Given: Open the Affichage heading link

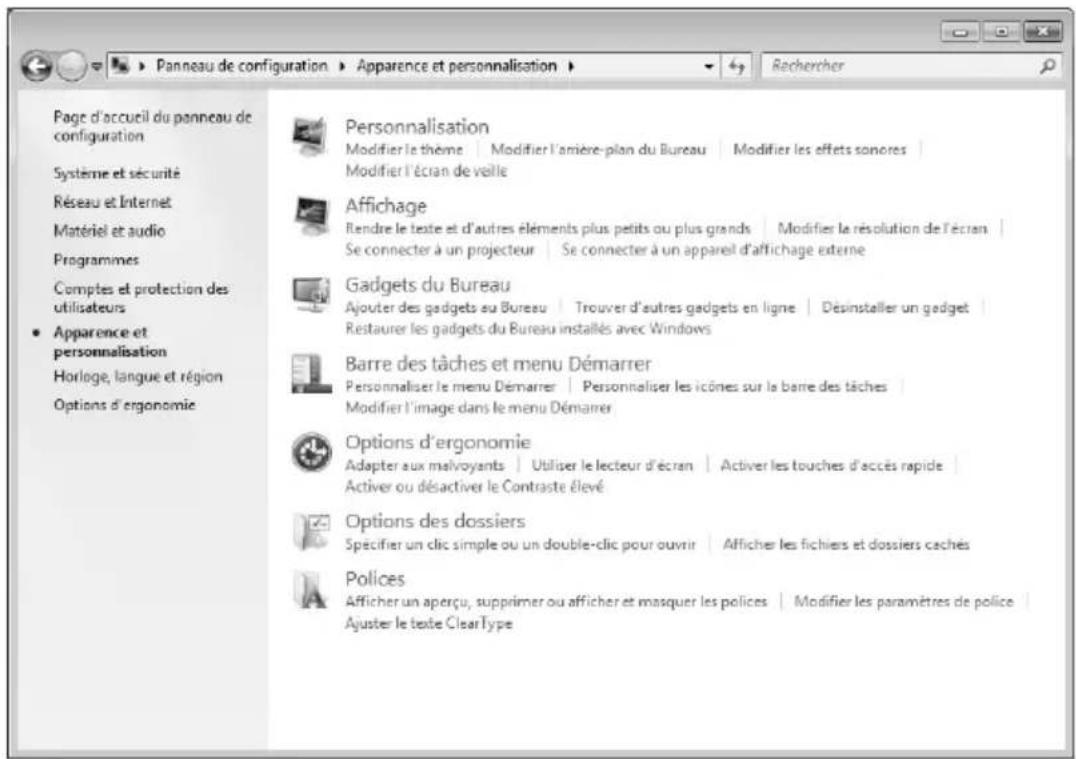Looking at the screenshot, I should pyautogui.click(x=386, y=206).
